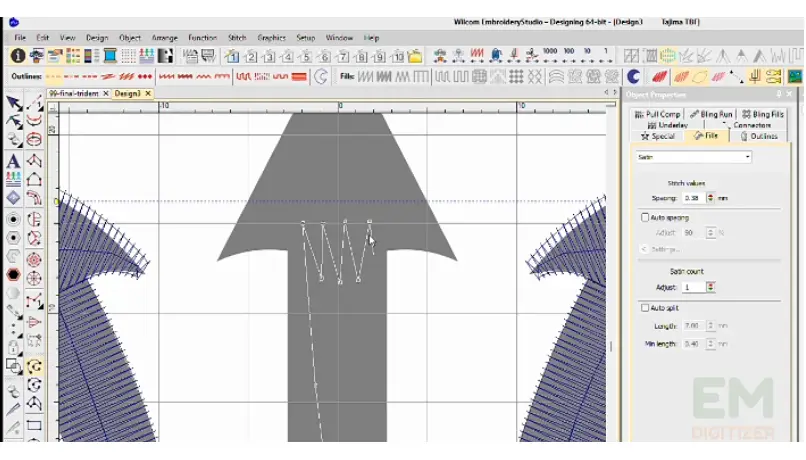Click the color palette grid icon
The width and height of the screenshot is (806, 460).
73,56
